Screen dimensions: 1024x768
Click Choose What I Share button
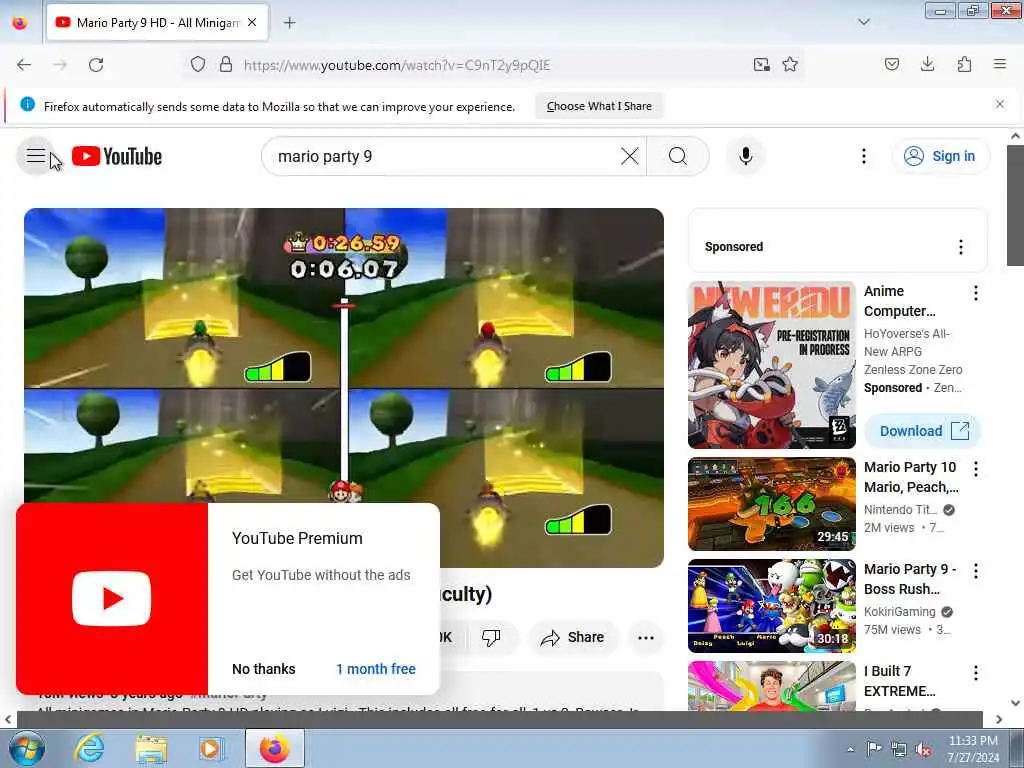[599, 106]
